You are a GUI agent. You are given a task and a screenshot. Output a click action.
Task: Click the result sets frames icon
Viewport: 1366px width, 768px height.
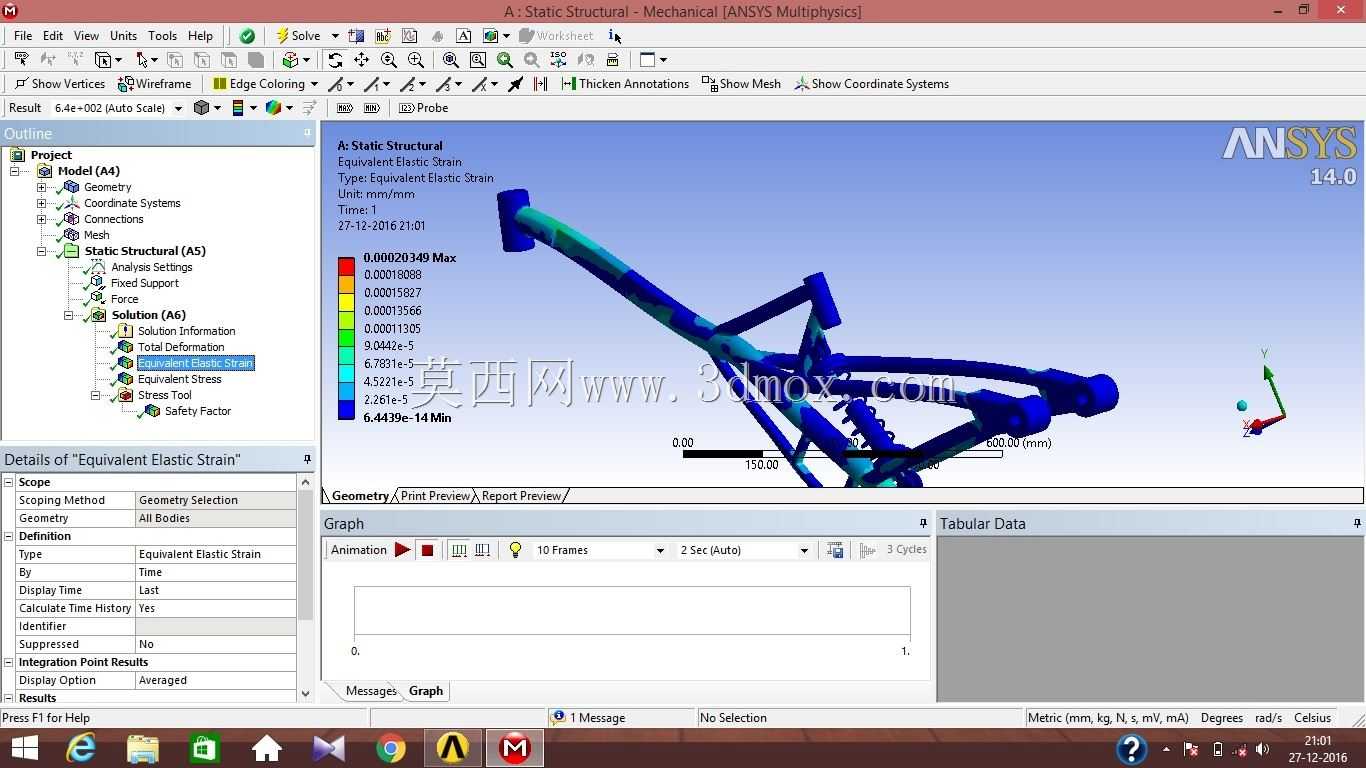(483, 550)
